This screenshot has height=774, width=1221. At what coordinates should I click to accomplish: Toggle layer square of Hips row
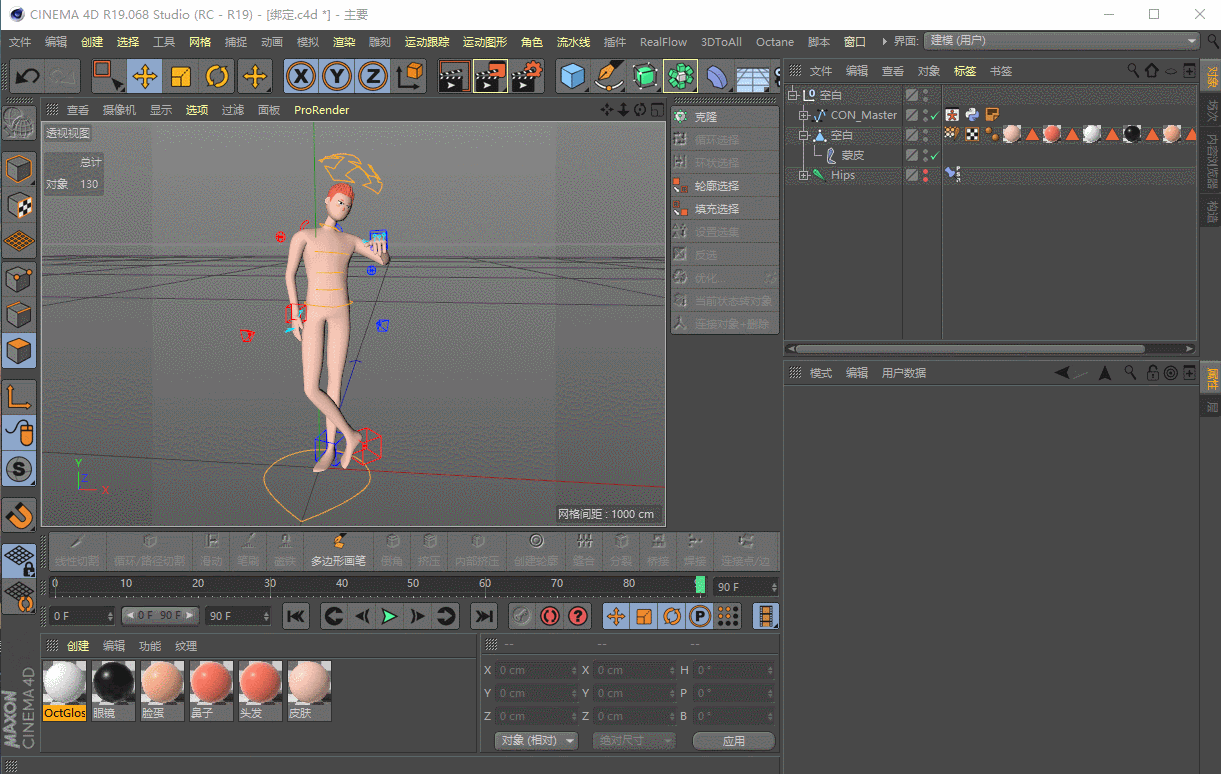pyautogui.click(x=912, y=175)
